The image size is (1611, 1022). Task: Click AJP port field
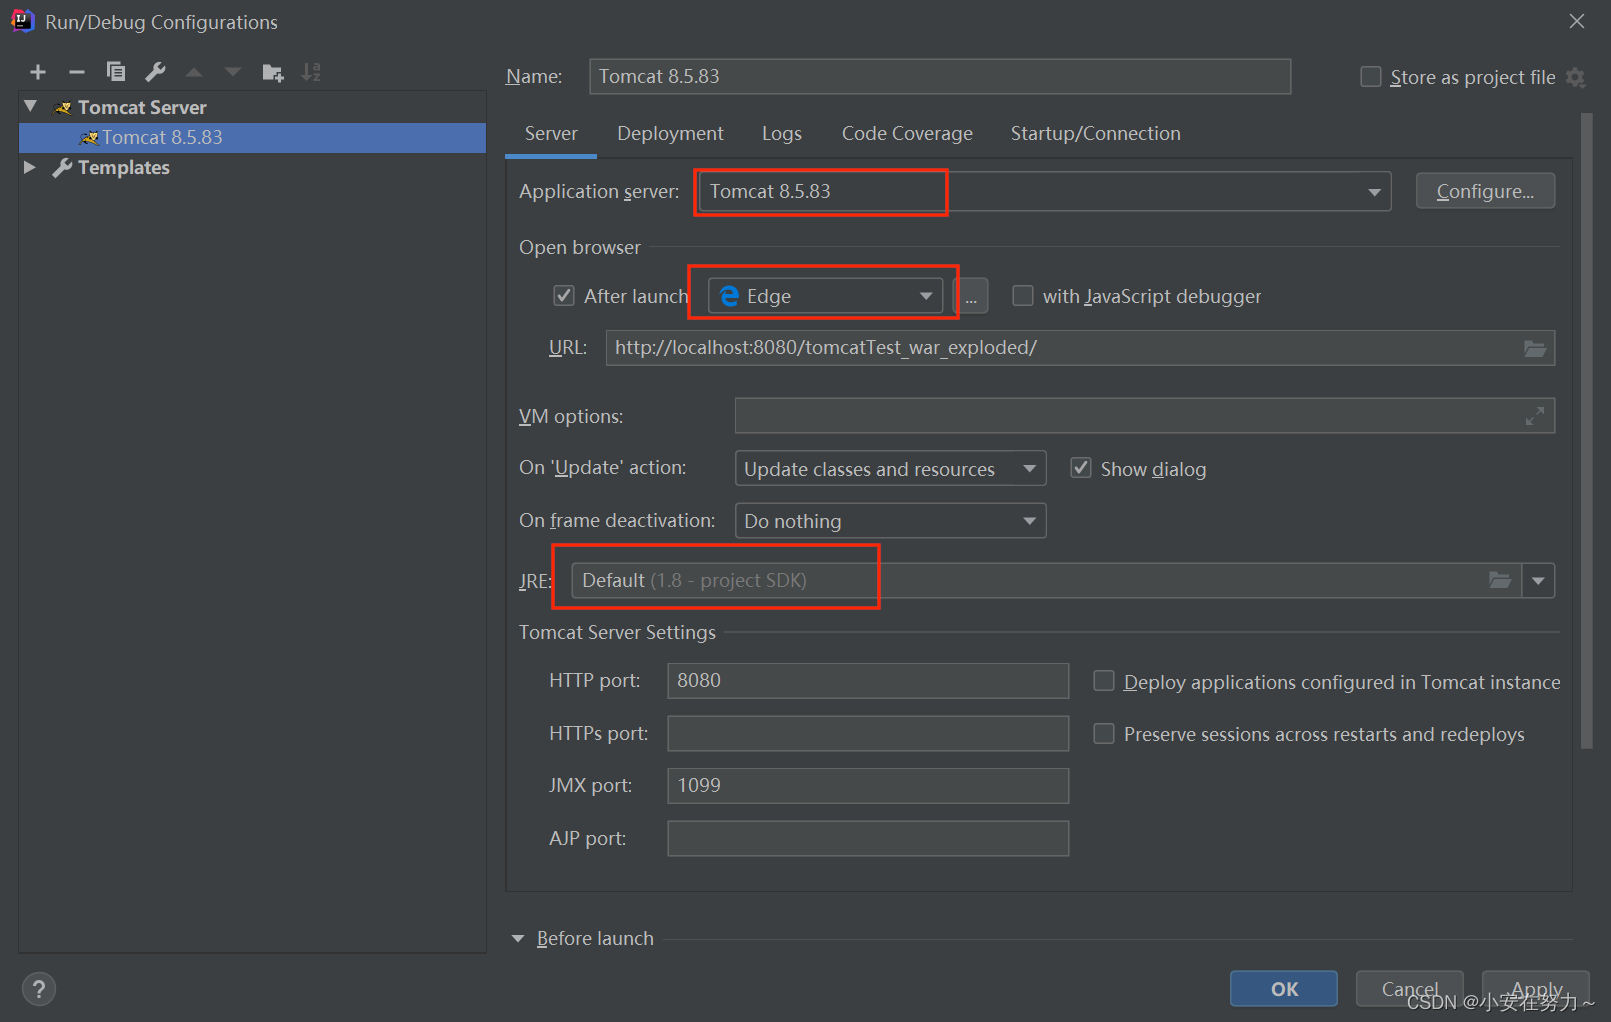pyautogui.click(x=868, y=839)
